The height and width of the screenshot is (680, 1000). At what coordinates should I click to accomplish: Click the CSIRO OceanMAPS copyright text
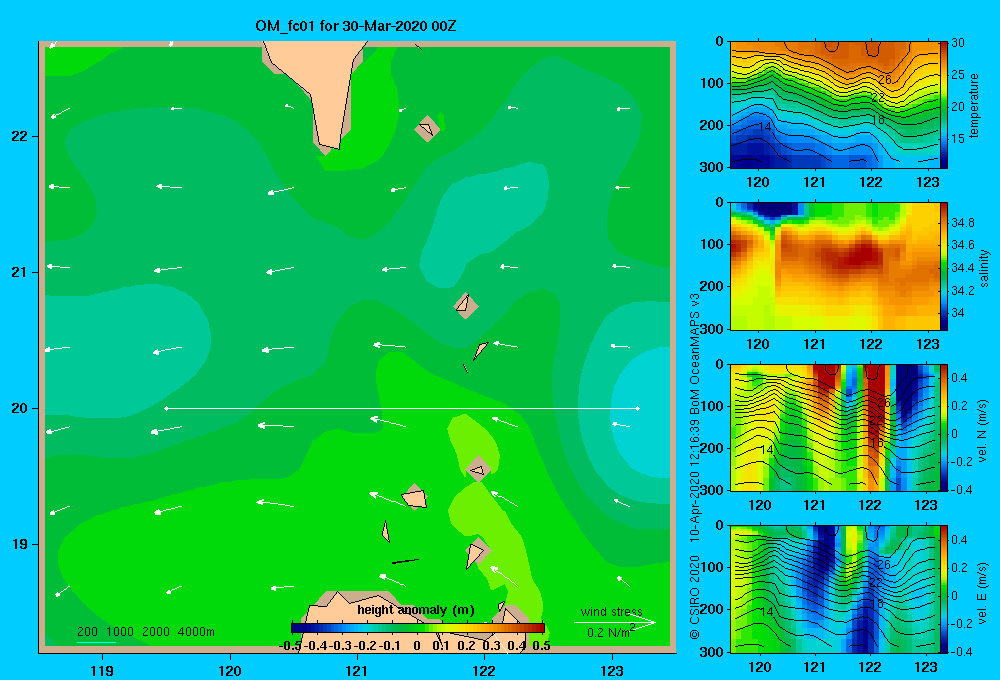pos(695,466)
